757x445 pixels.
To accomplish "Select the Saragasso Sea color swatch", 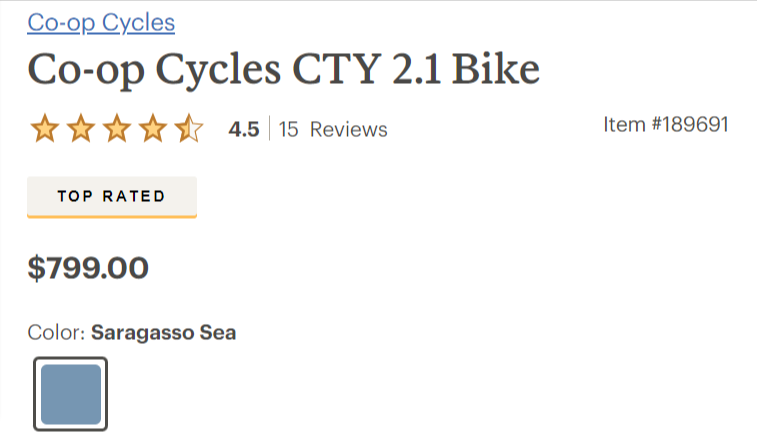I will point(70,394).
